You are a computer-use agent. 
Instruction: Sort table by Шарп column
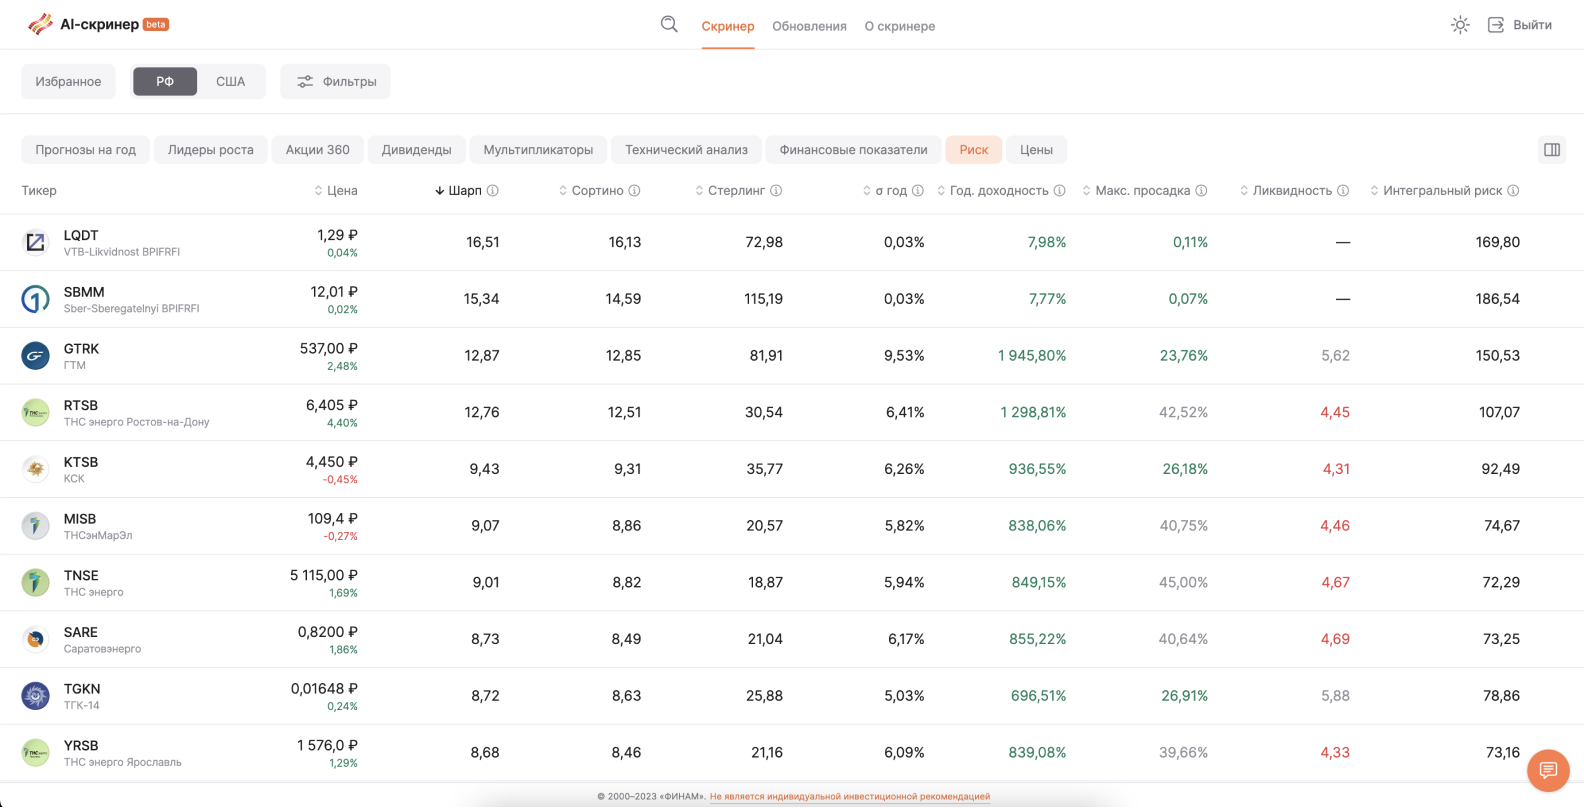(458, 191)
